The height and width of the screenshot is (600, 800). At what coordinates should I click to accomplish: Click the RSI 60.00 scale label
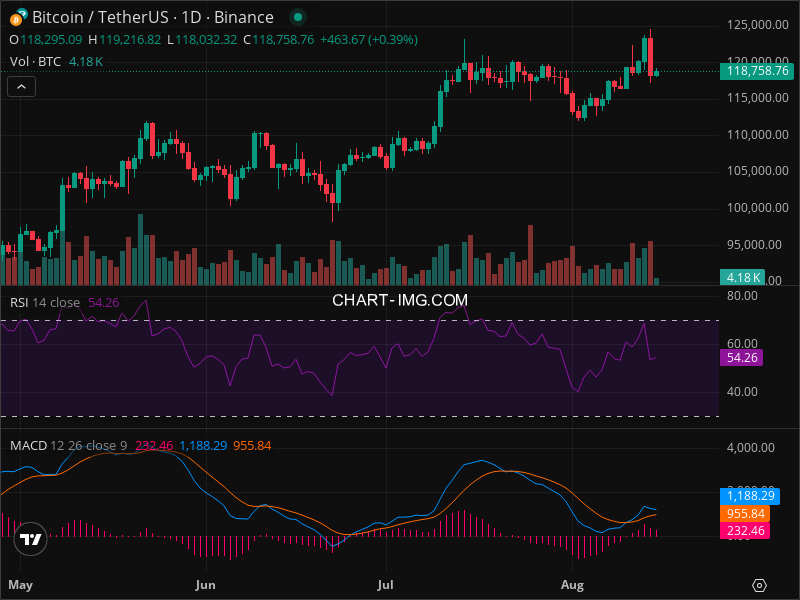pos(742,343)
